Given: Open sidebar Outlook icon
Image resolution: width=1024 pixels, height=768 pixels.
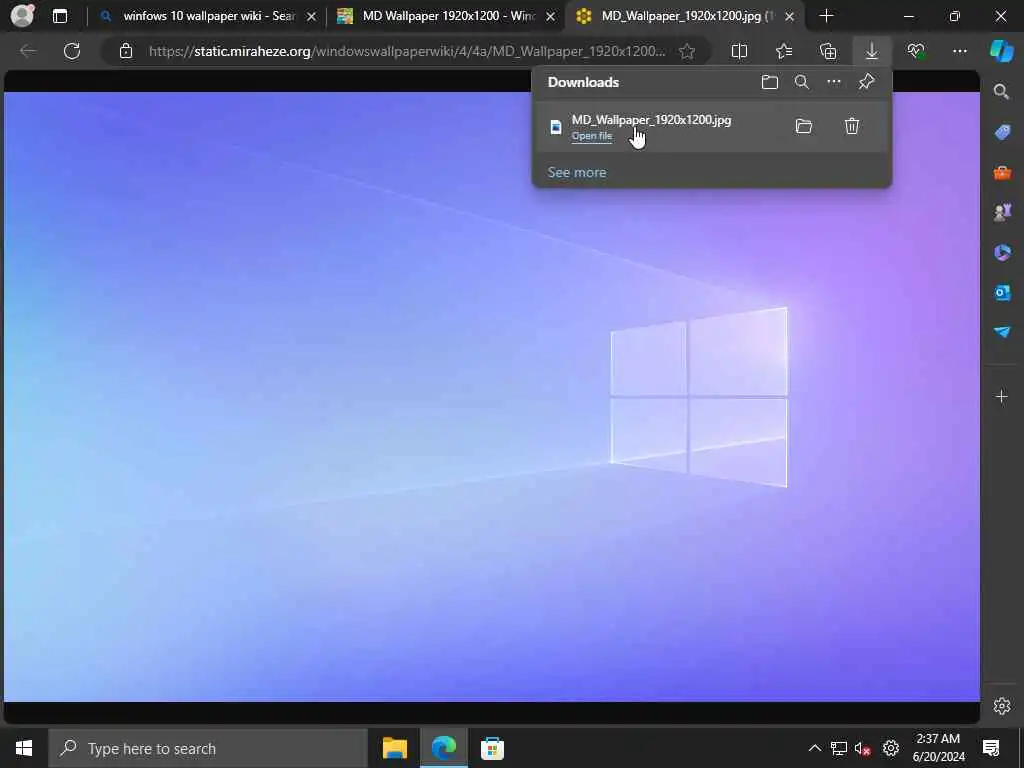Looking at the screenshot, I should tap(1002, 292).
